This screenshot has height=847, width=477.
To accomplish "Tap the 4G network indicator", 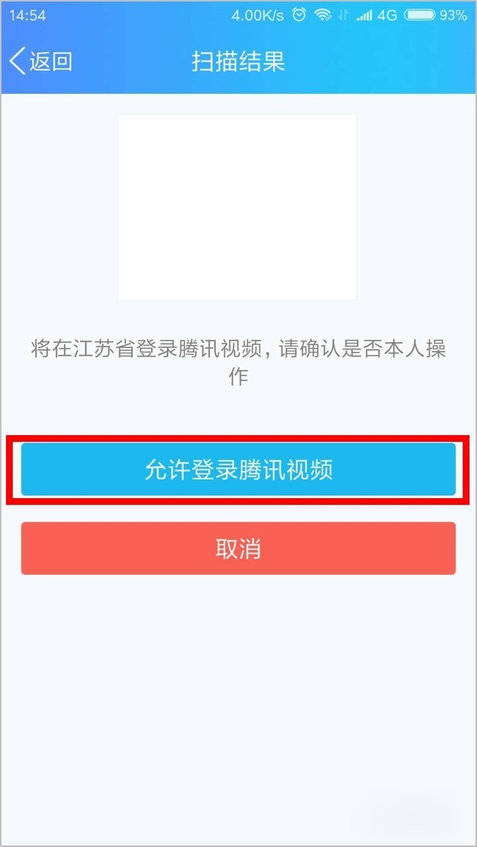I will [x=387, y=15].
